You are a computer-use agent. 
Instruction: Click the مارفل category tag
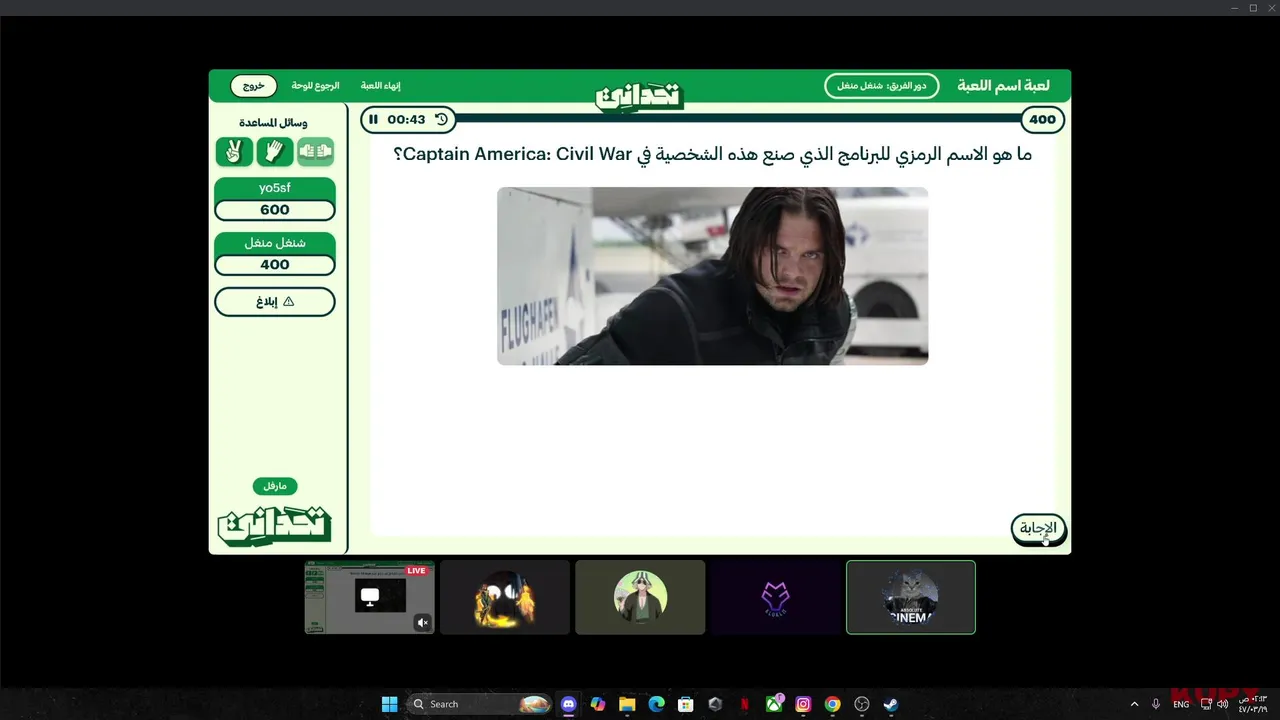(x=275, y=486)
